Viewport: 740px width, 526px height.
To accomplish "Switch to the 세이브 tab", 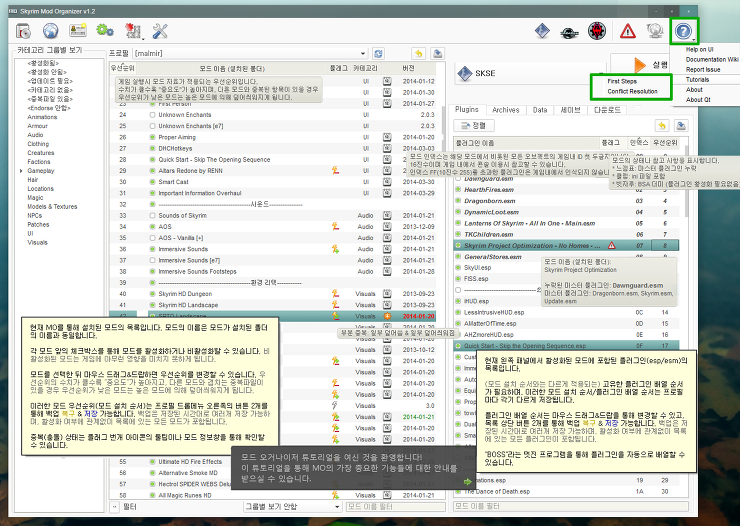I will [570, 109].
